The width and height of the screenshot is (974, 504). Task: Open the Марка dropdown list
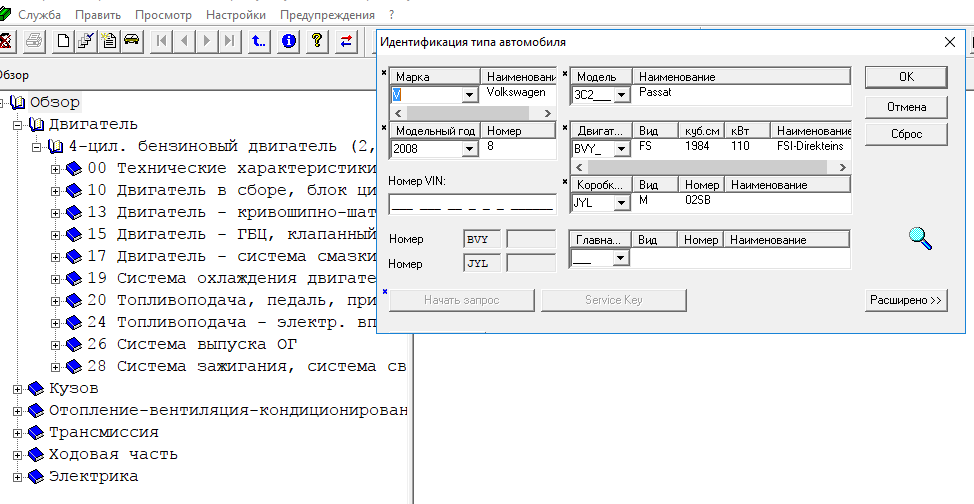pos(469,95)
